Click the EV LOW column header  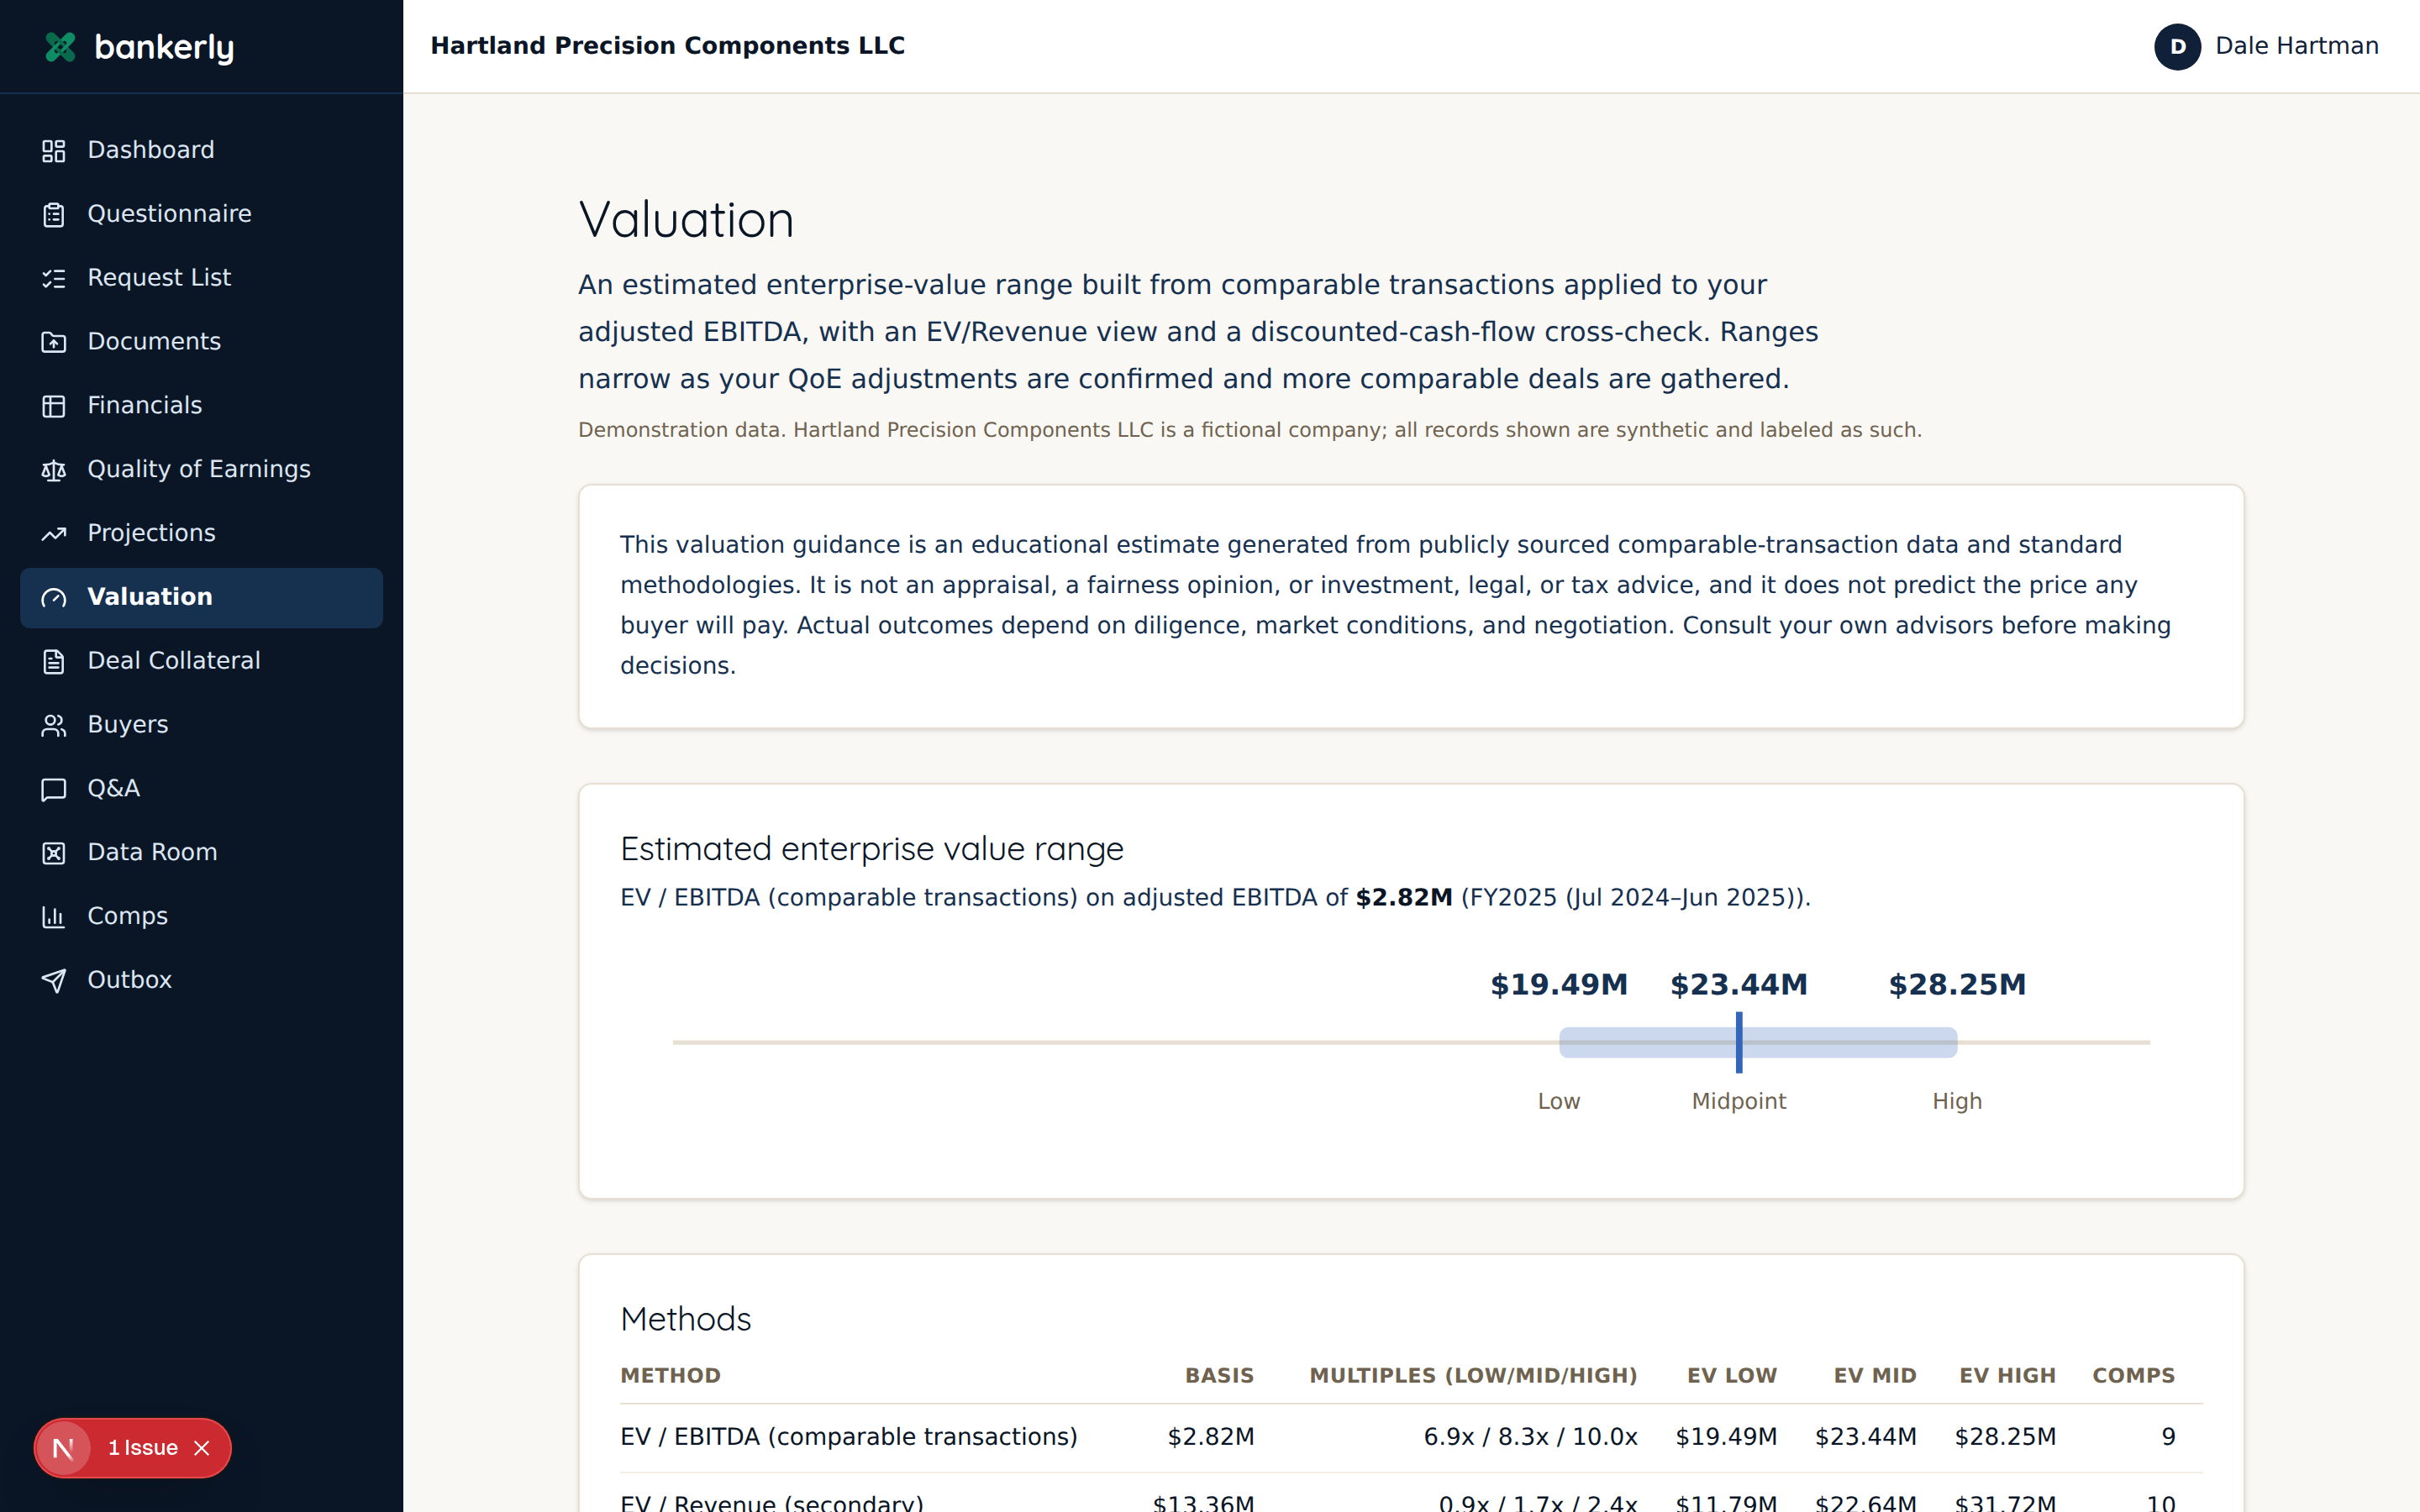coord(1732,1376)
